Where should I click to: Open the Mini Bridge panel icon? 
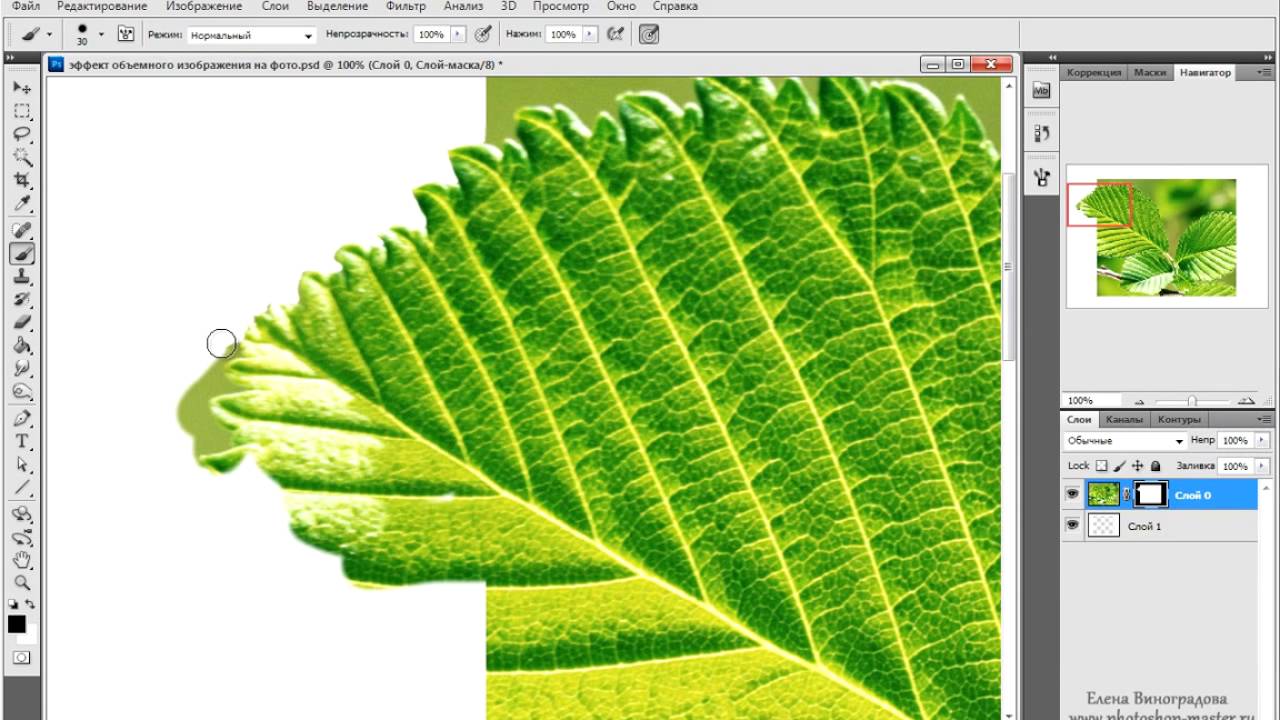pyautogui.click(x=1041, y=90)
